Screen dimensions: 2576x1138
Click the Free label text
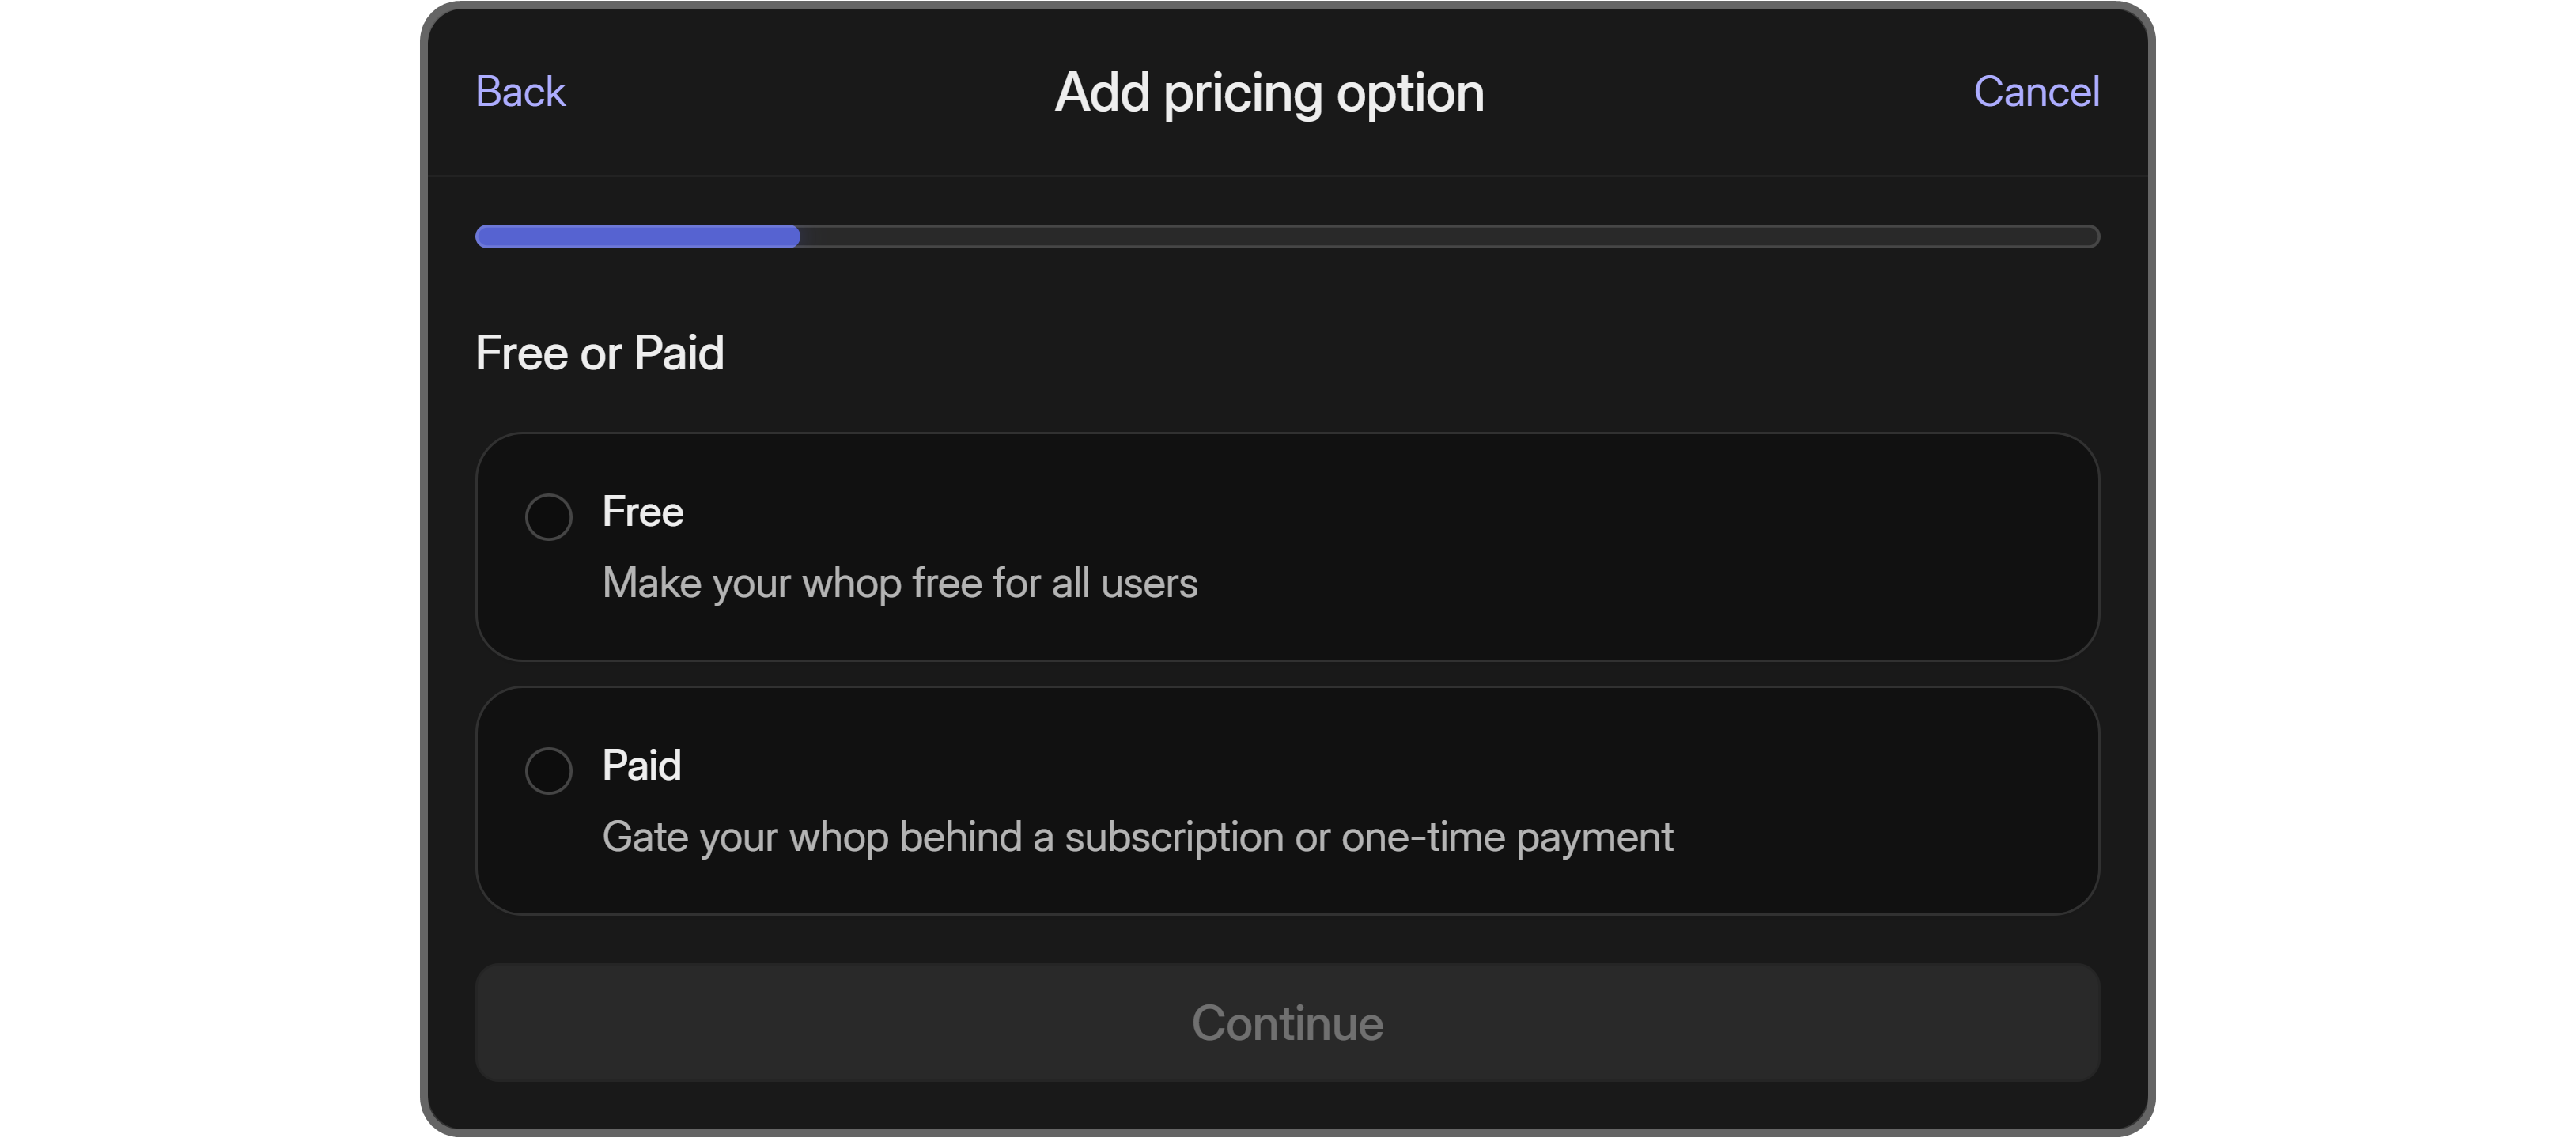click(x=642, y=512)
